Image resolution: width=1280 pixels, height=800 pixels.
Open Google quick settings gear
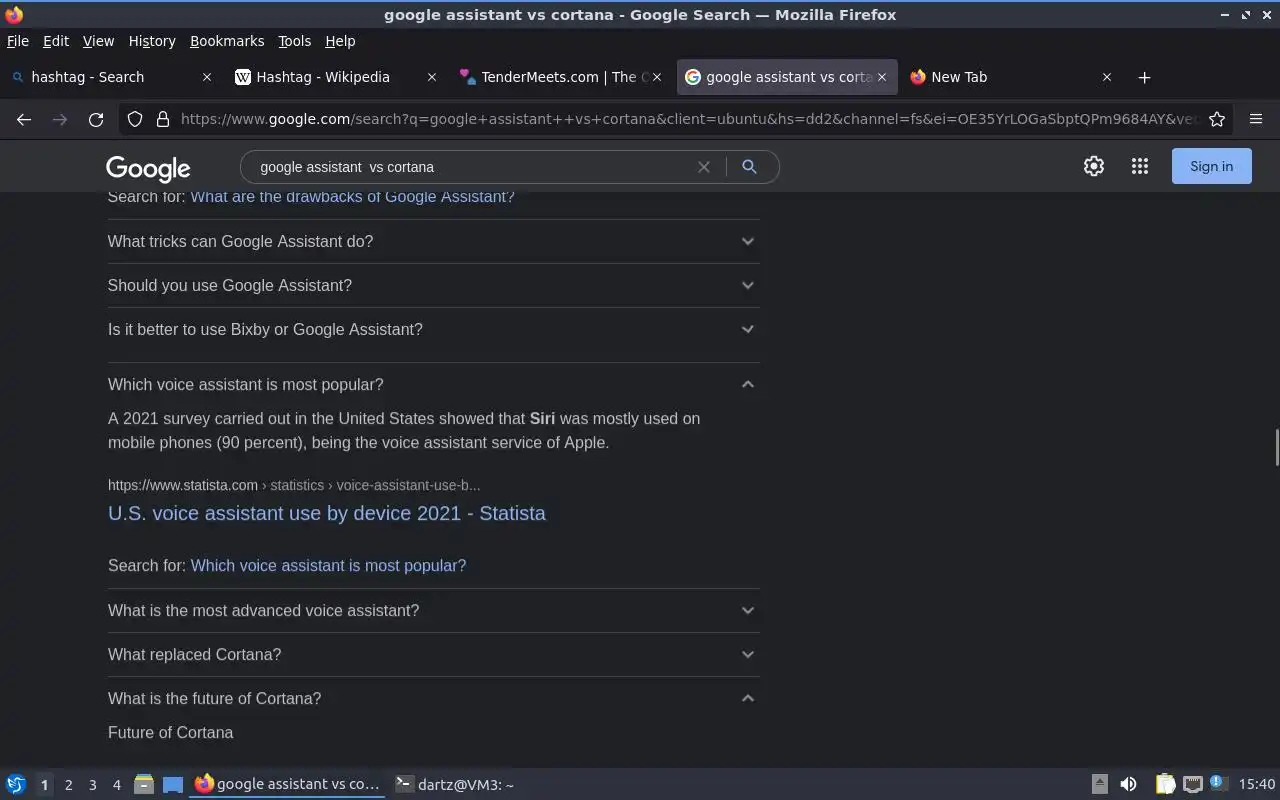[1094, 166]
